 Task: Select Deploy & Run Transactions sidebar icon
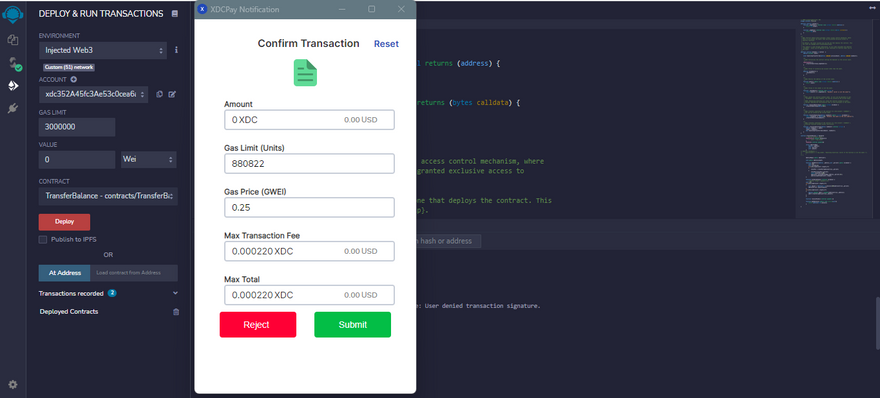[13, 85]
